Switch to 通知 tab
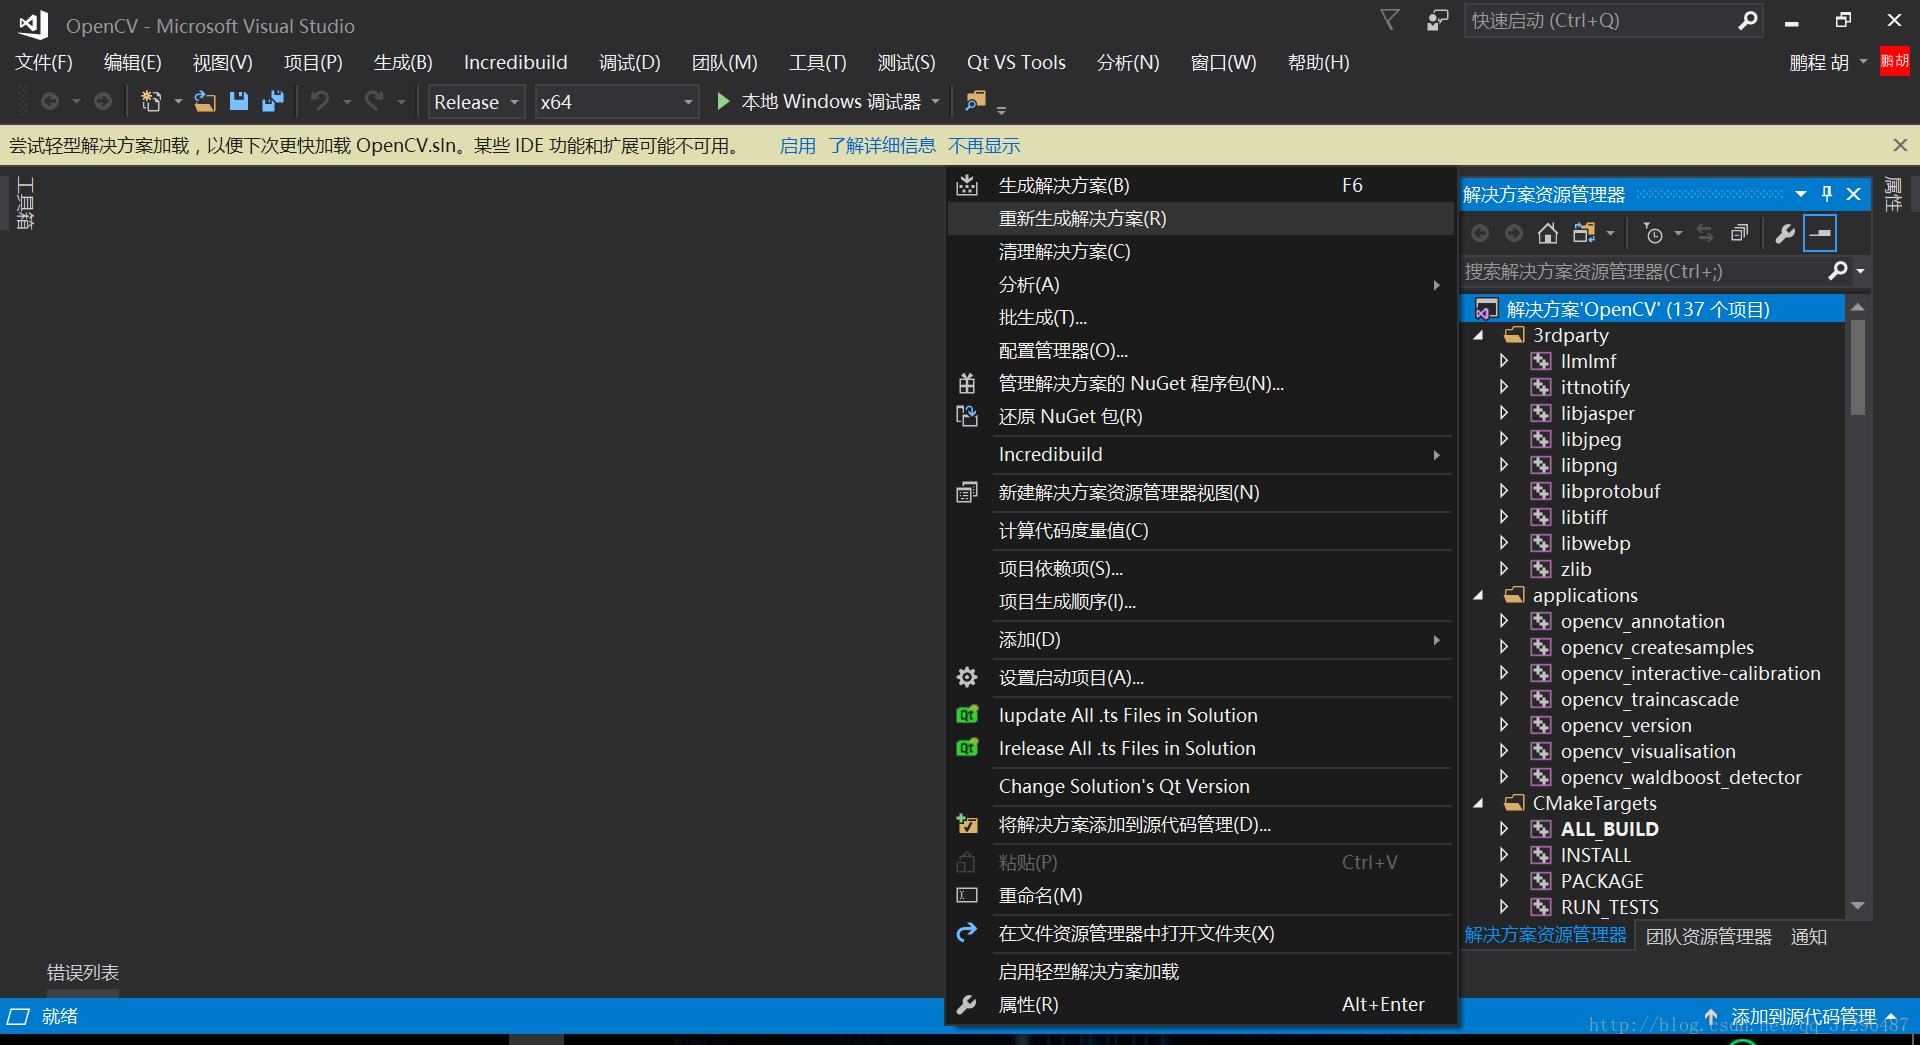The height and width of the screenshot is (1045, 1920). coord(1809,936)
